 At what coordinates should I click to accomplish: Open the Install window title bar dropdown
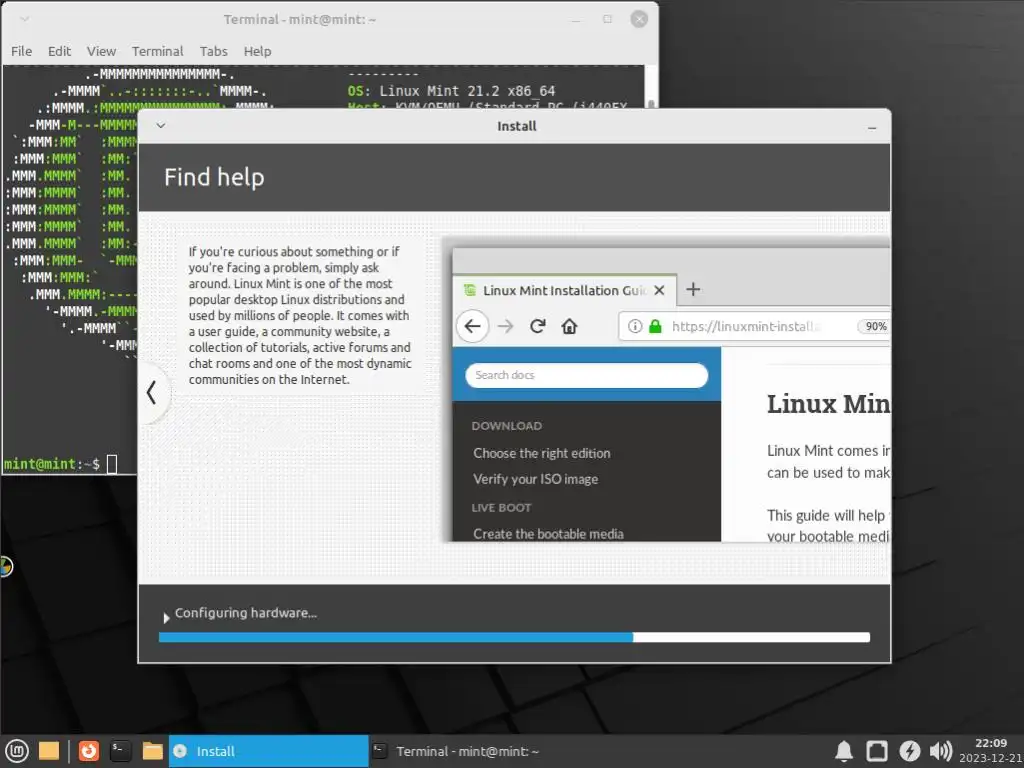(x=161, y=125)
